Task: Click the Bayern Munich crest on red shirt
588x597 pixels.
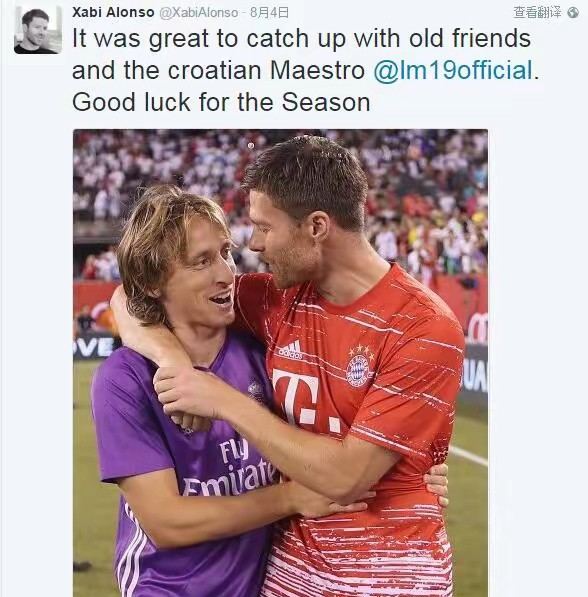Action: pos(359,366)
